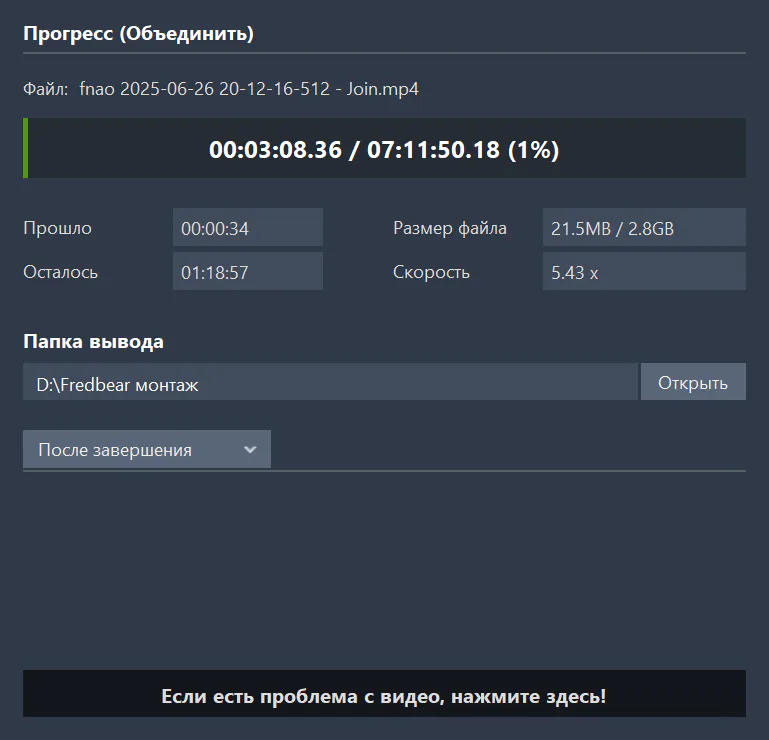Click the Папка вывода heading
The image size is (769, 740).
[x=93, y=342]
